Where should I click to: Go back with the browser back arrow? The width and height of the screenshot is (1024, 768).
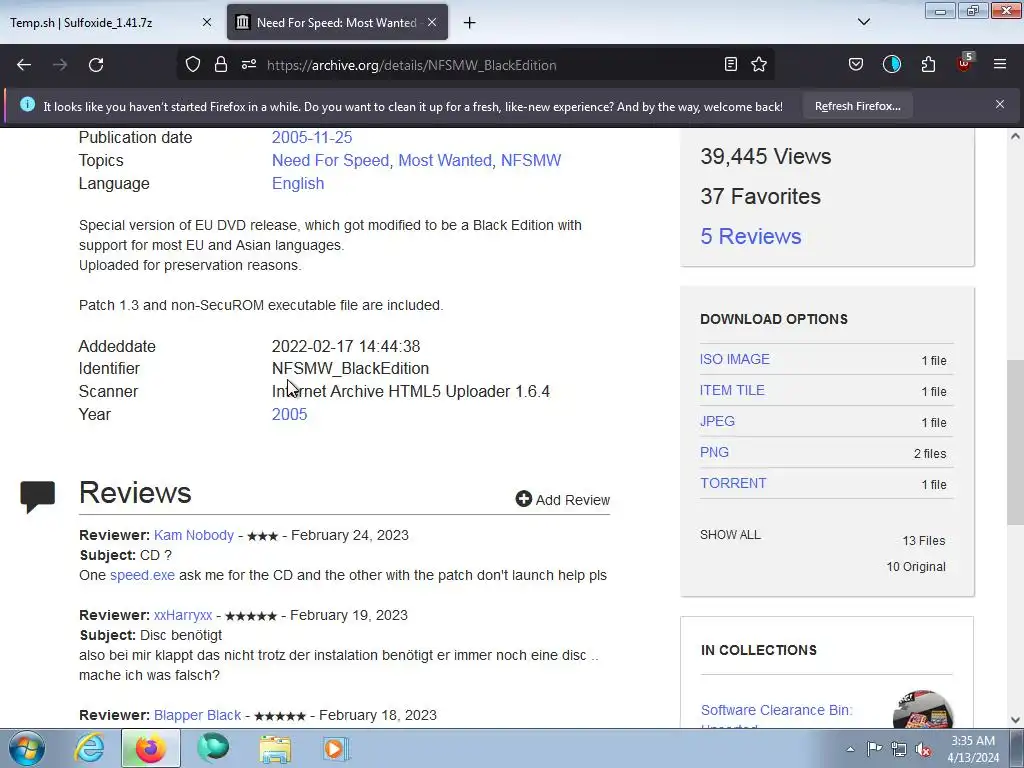pos(24,65)
